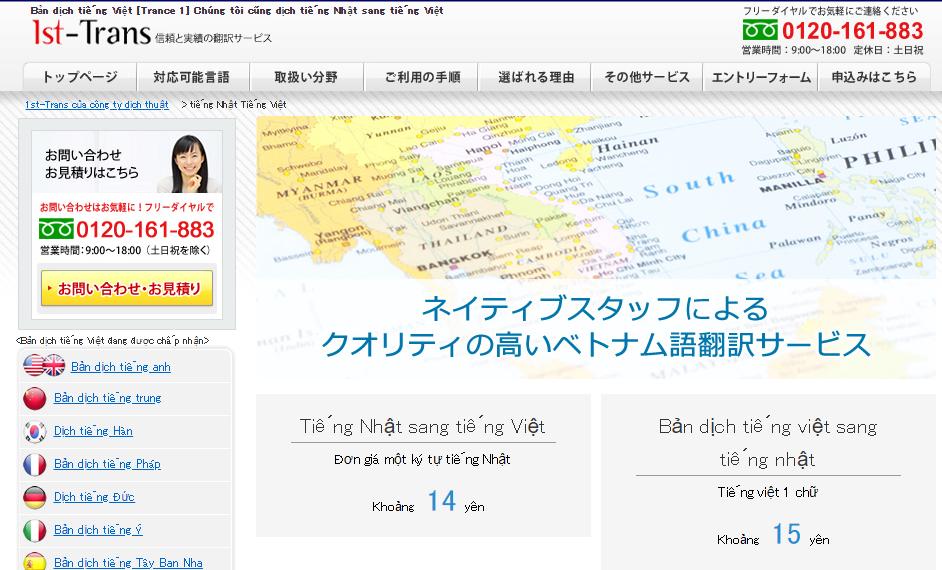Click the green free-dial icon in sidebar
This screenshot has width=942, height=570.
pos(56,229)
